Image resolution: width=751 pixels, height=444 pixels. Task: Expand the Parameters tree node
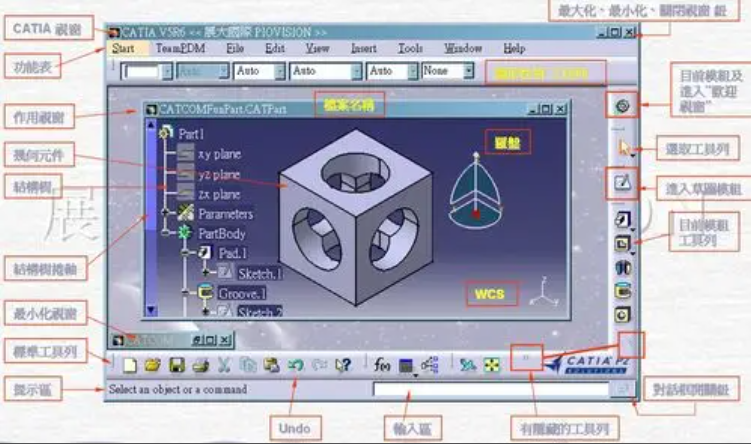165,212
